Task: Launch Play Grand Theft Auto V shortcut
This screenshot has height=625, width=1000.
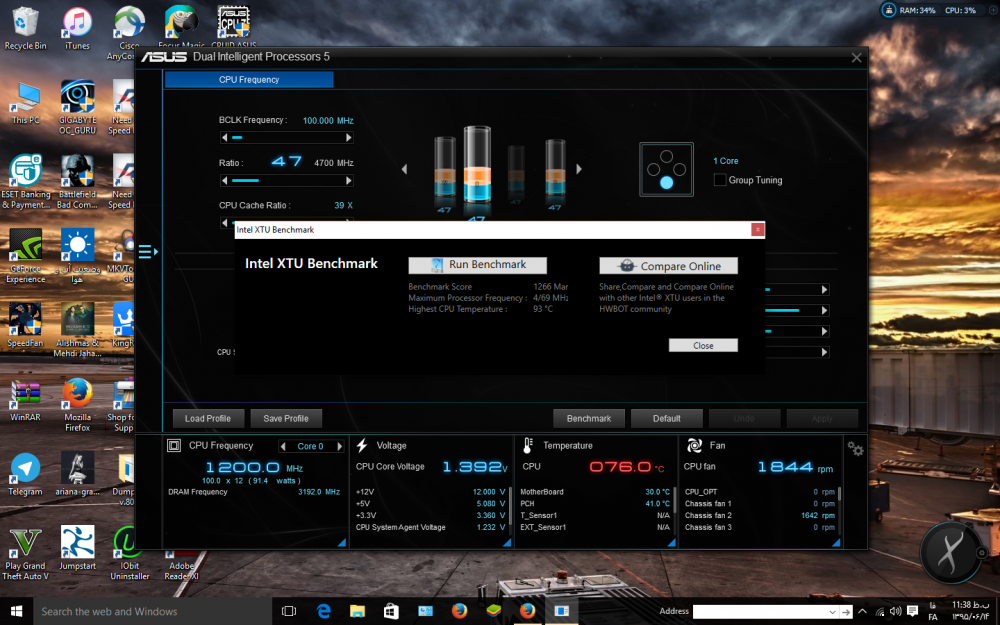Action: point(26,553)
